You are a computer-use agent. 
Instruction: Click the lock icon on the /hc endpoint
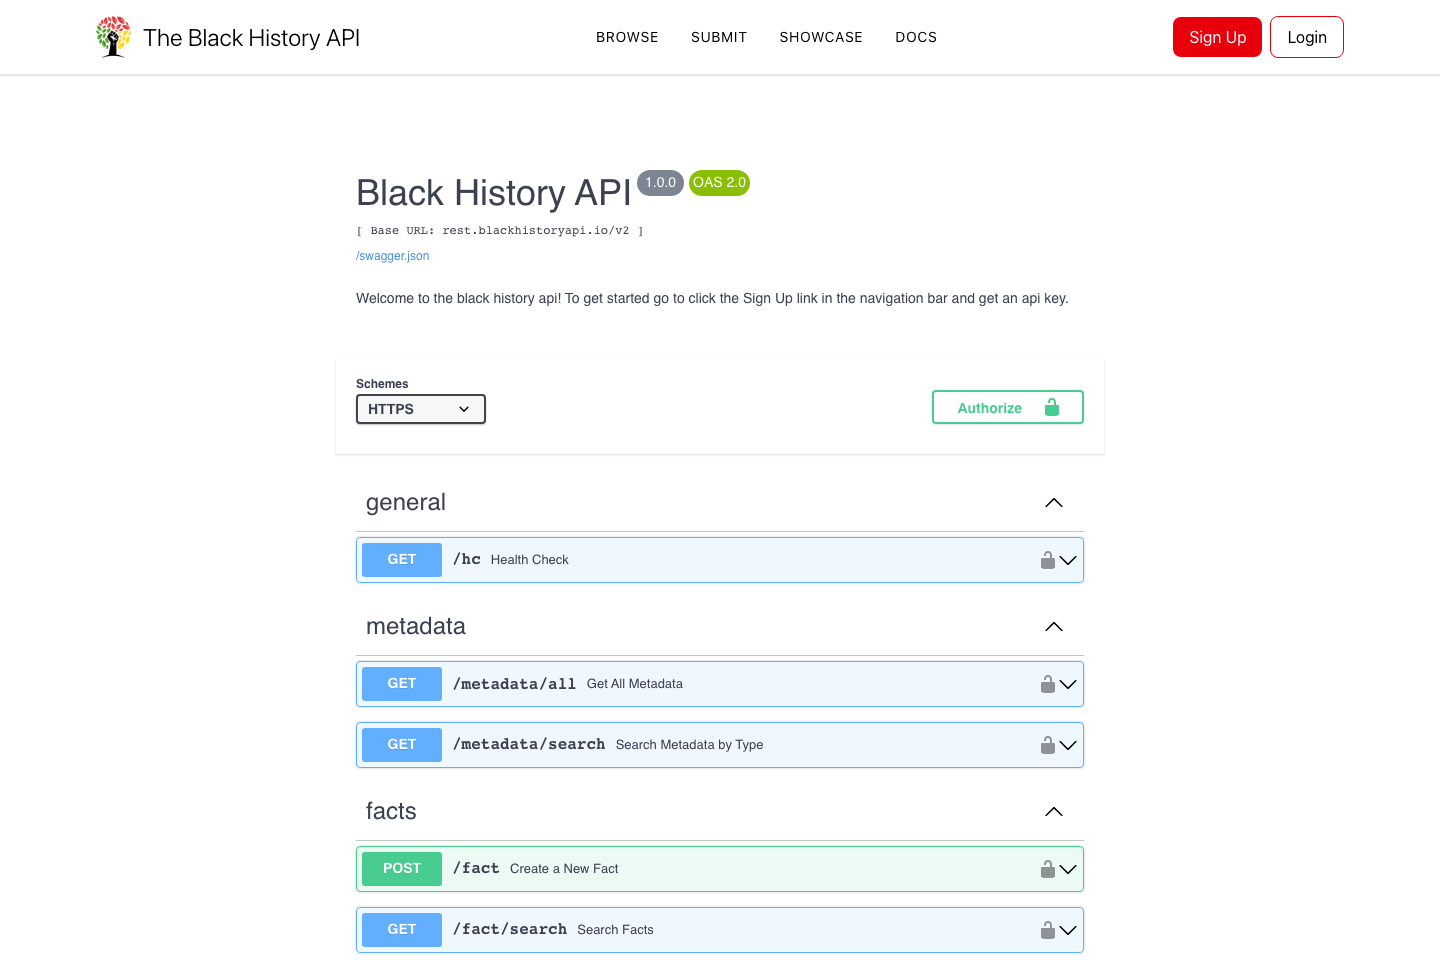coord(1047,560)
